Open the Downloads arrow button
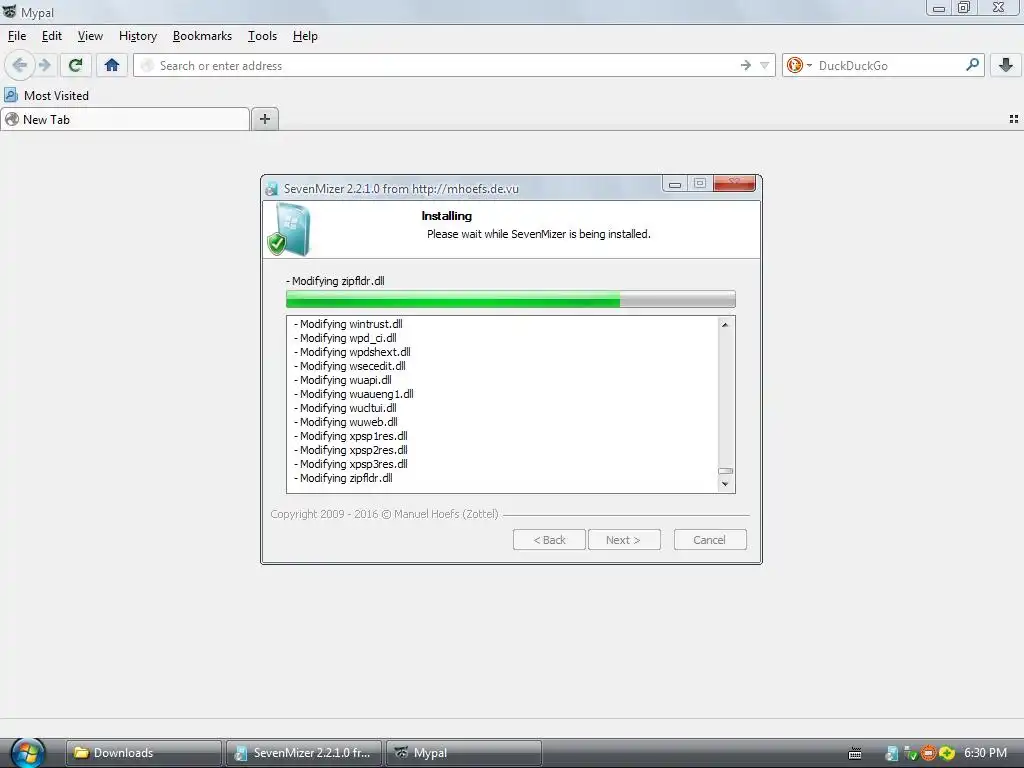 (x=1006, y=65)
